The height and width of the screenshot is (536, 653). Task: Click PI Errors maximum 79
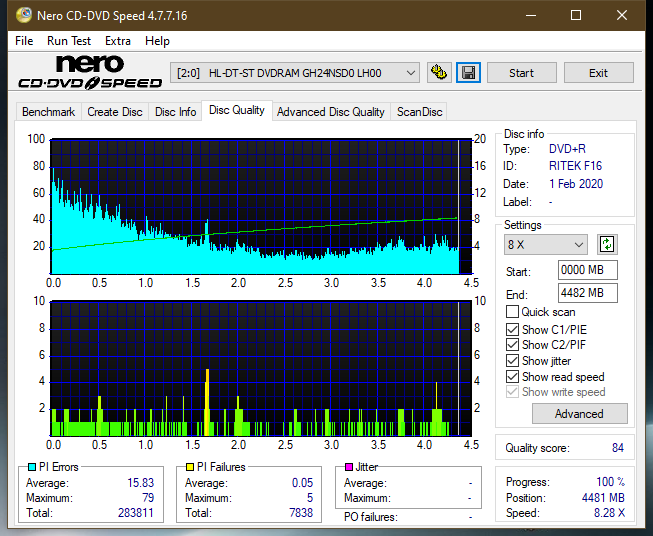[x=148, y=498]
